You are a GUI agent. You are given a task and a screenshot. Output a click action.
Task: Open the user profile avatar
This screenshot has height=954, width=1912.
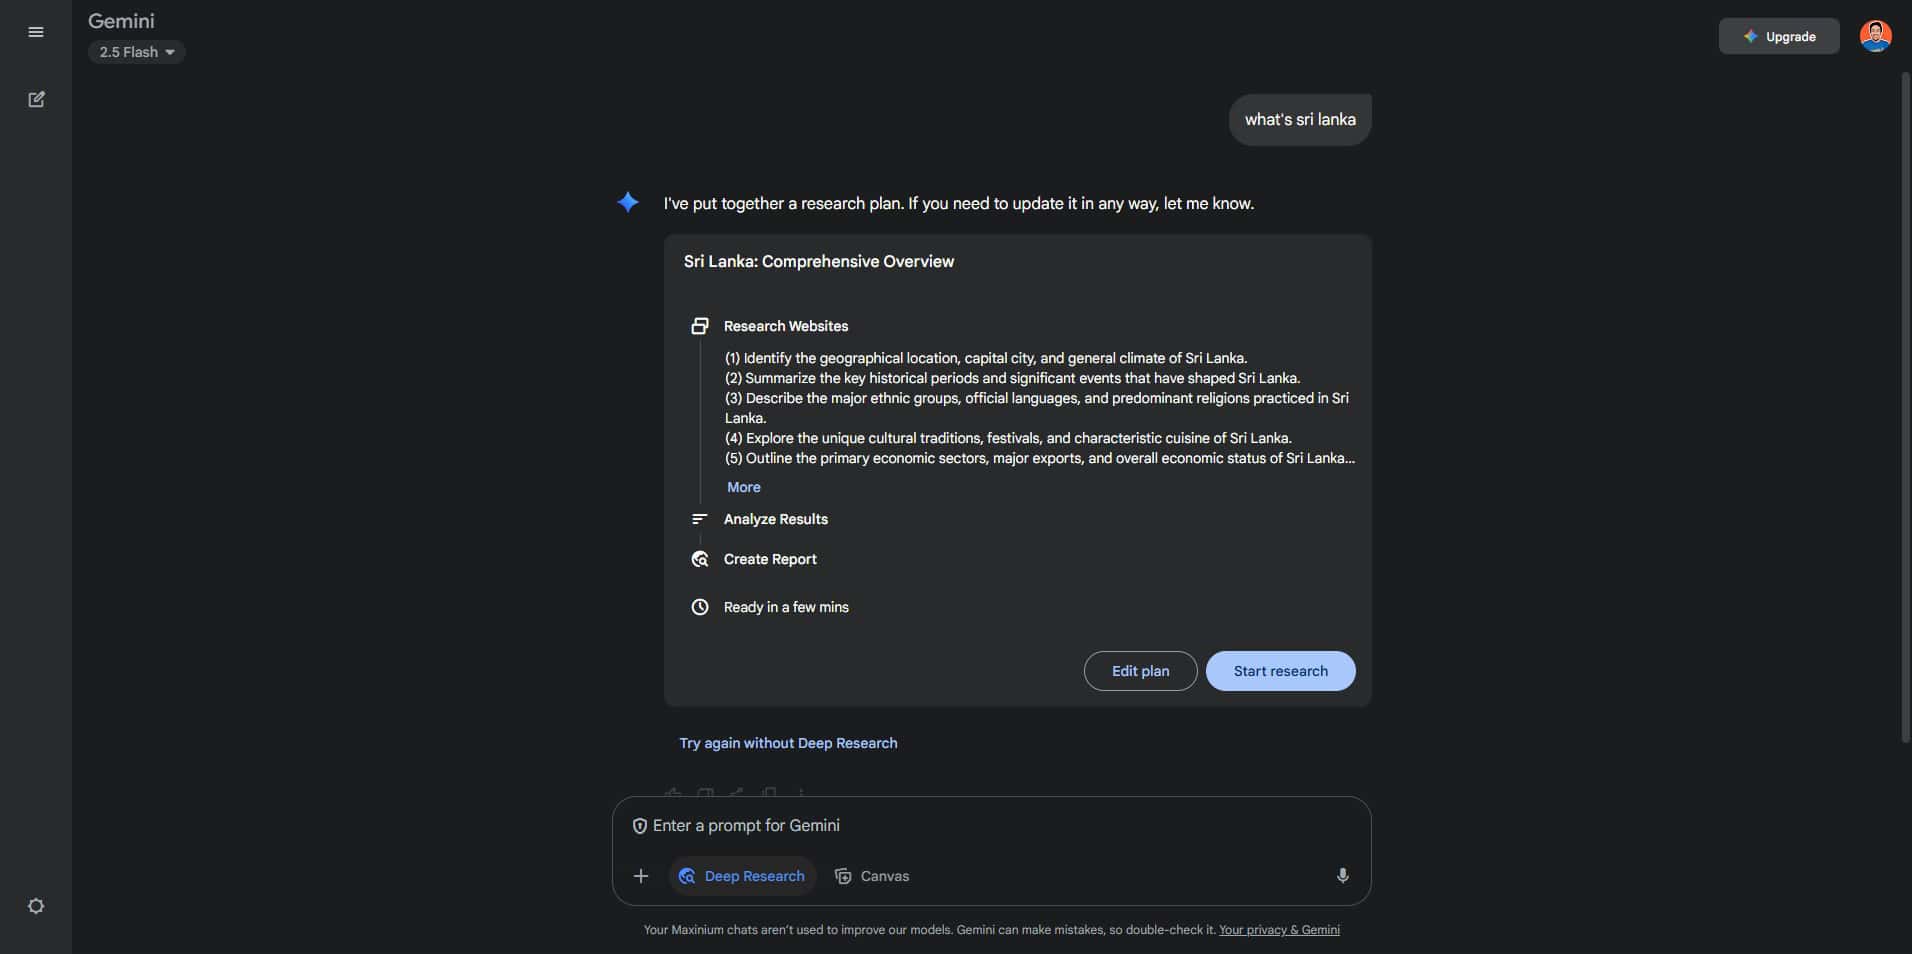(x=1875, y=36)
